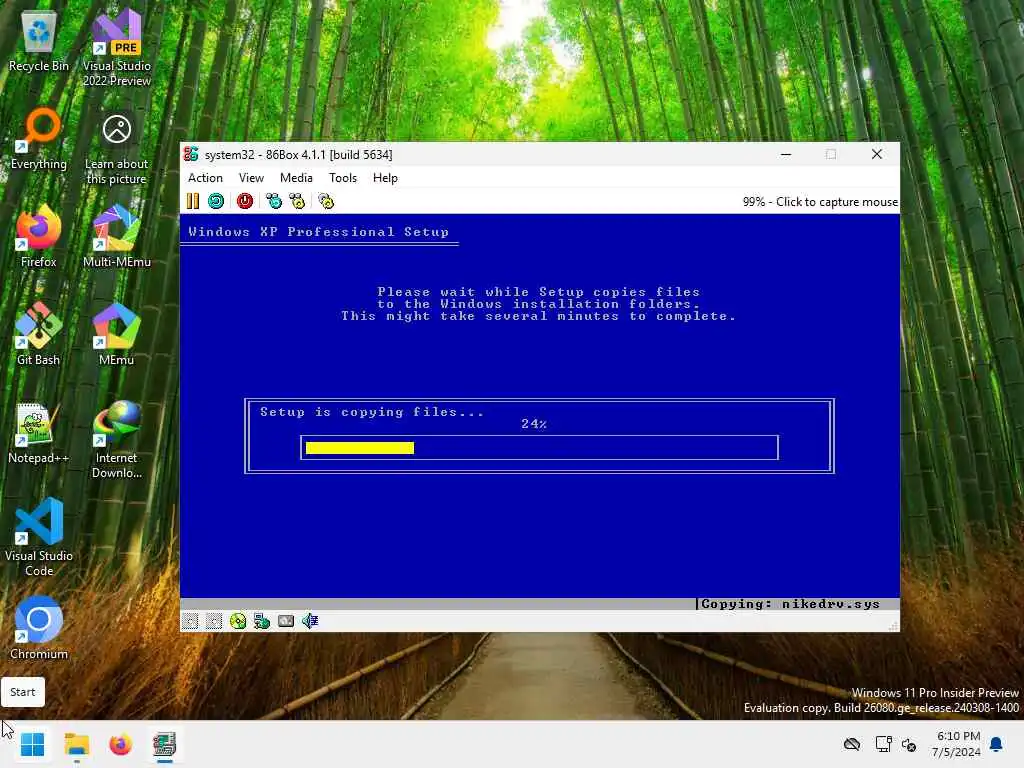Image resolution: width=1024 pixels, height=768 pixels.
Task: Click the 'Windows XP Professional Setup' heading
Action: (319, 232)
